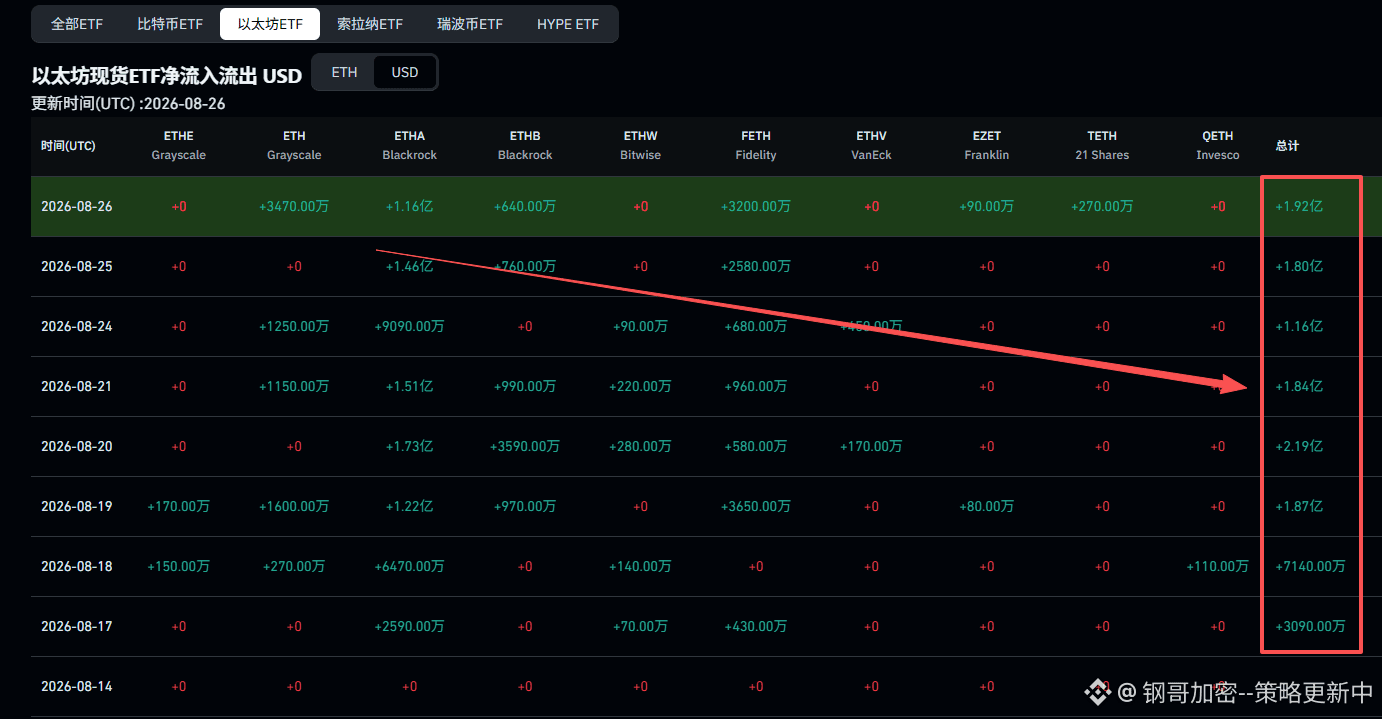1382x719 pixels.
Task: Click the +3650.00万 FETH value
Action: point(756,506)
